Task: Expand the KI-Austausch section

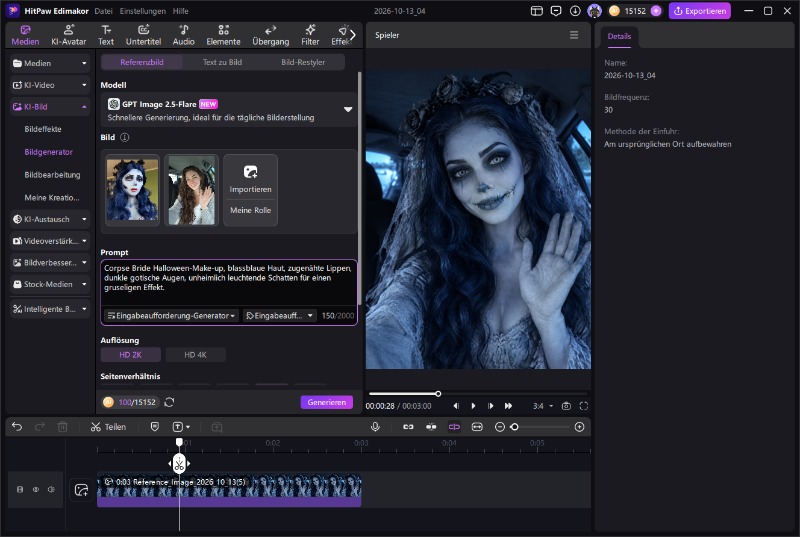Action: pos(49,219)
